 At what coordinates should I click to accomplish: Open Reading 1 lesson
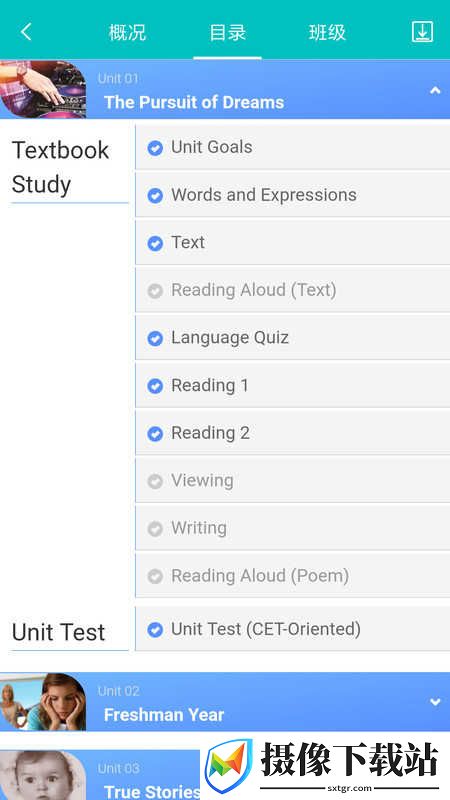(x=292, y=386)
